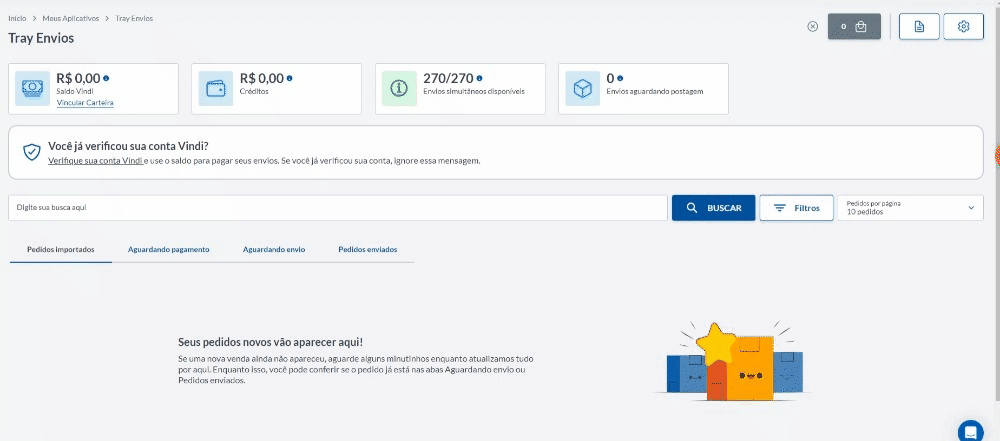
Task: Go to Início in the breadcrumb
Action: coord(17,19)
